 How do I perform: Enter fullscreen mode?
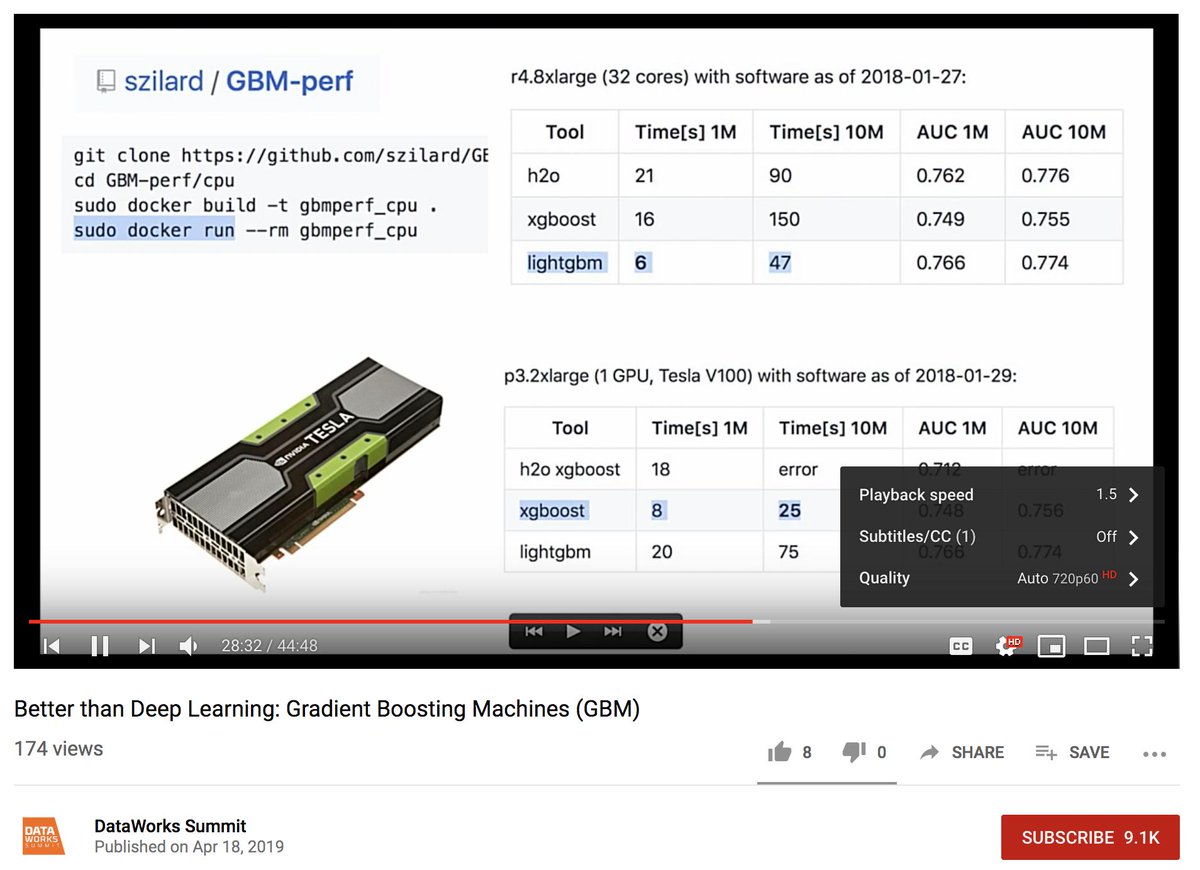[x=1142, y=646]
